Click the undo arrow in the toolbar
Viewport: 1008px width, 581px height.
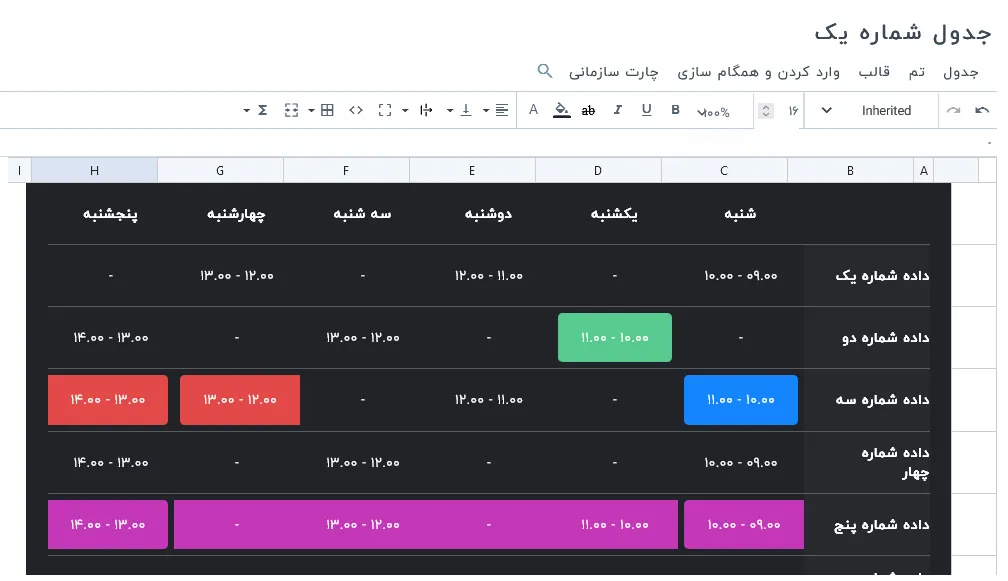click(982, 111)
